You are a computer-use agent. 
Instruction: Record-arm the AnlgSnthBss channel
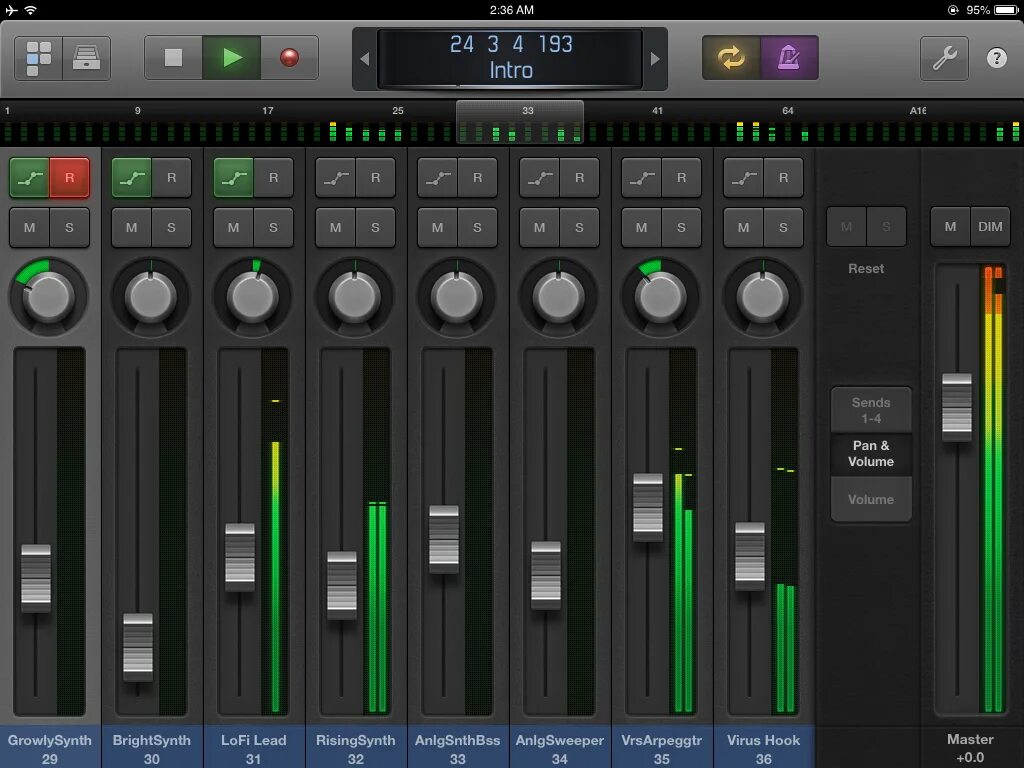[x=477, y=178]
